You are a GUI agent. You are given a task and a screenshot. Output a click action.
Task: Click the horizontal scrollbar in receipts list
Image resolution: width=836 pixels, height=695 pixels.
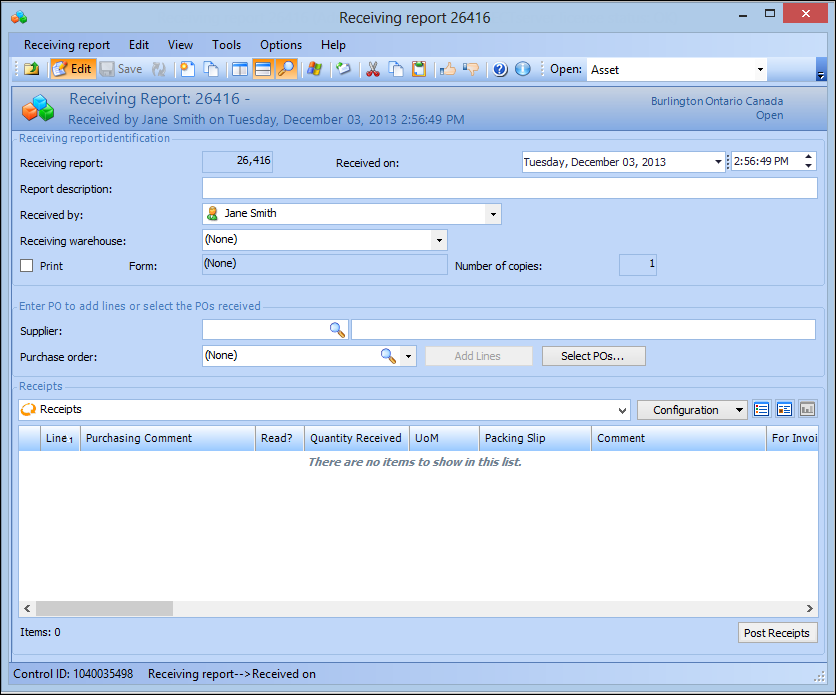point(104,608)
